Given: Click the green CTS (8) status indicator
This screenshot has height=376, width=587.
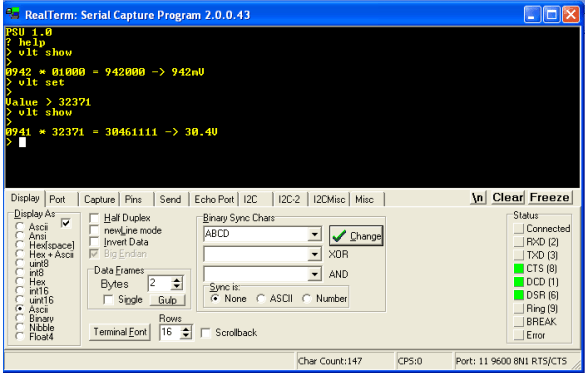Looking at the screenshot, I should (x=518, y=269).
